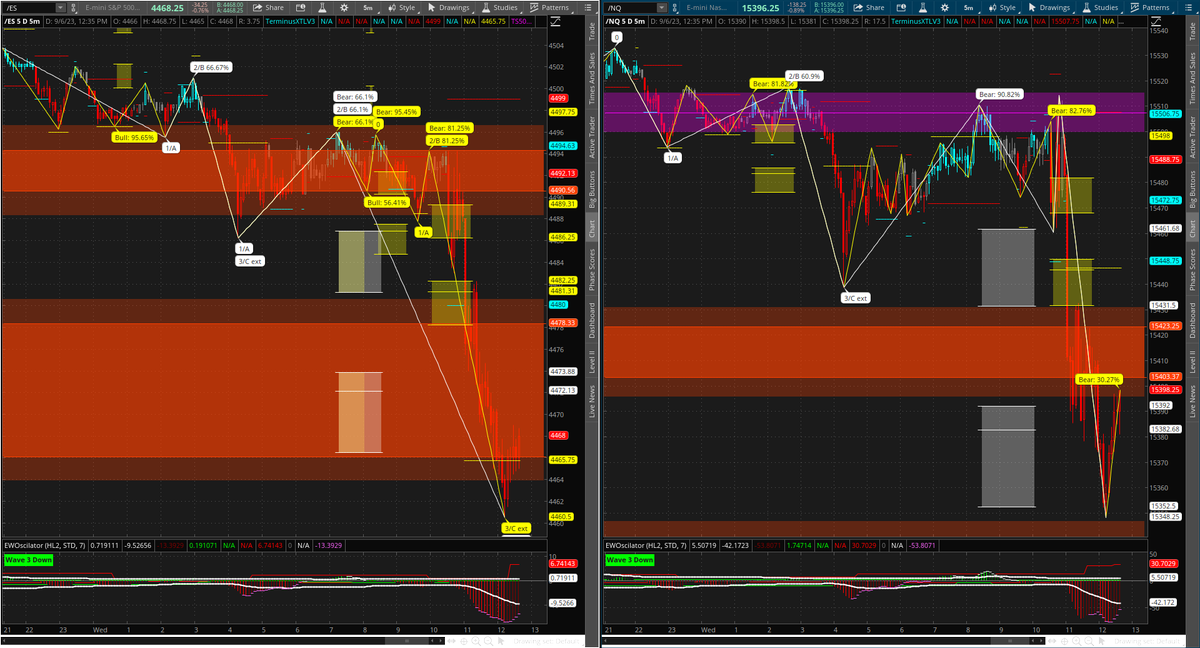Viewport: 1200px width, 648px height.
Task: Click the 'Bear: 95.45%' label on /ES chart
Action: tap(399, 112)
